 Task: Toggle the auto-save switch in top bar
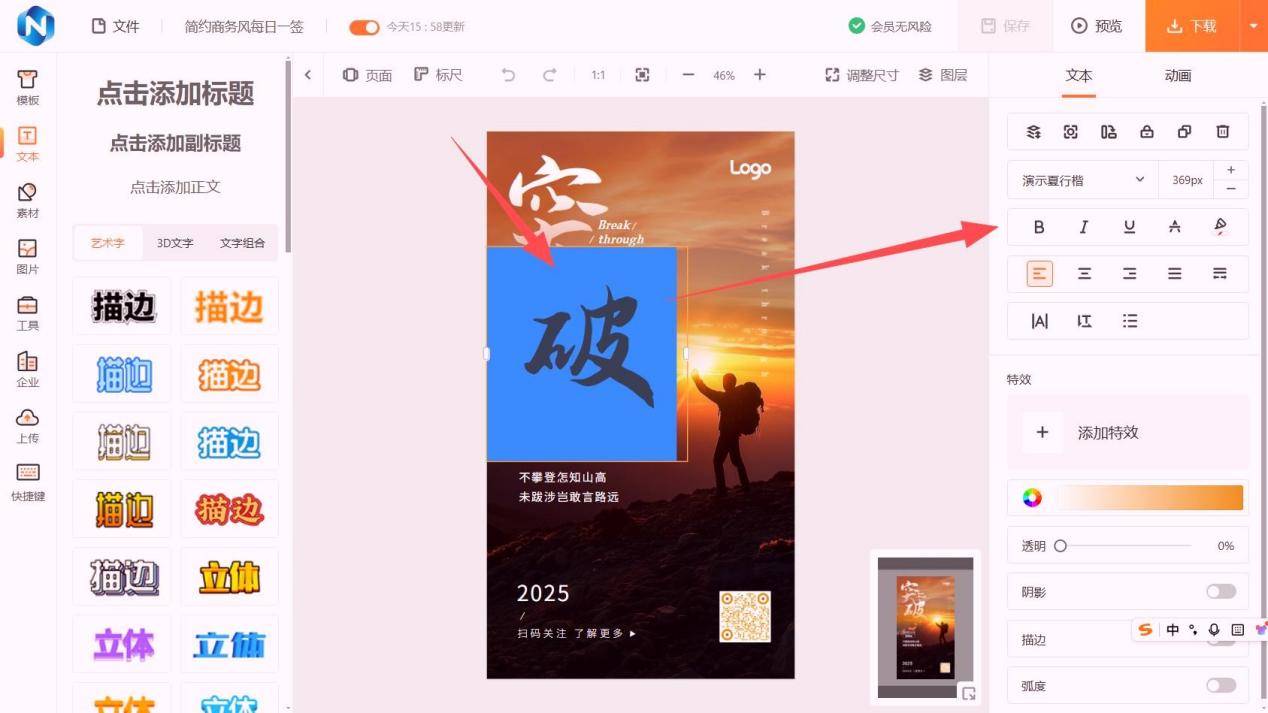[364, 27]
